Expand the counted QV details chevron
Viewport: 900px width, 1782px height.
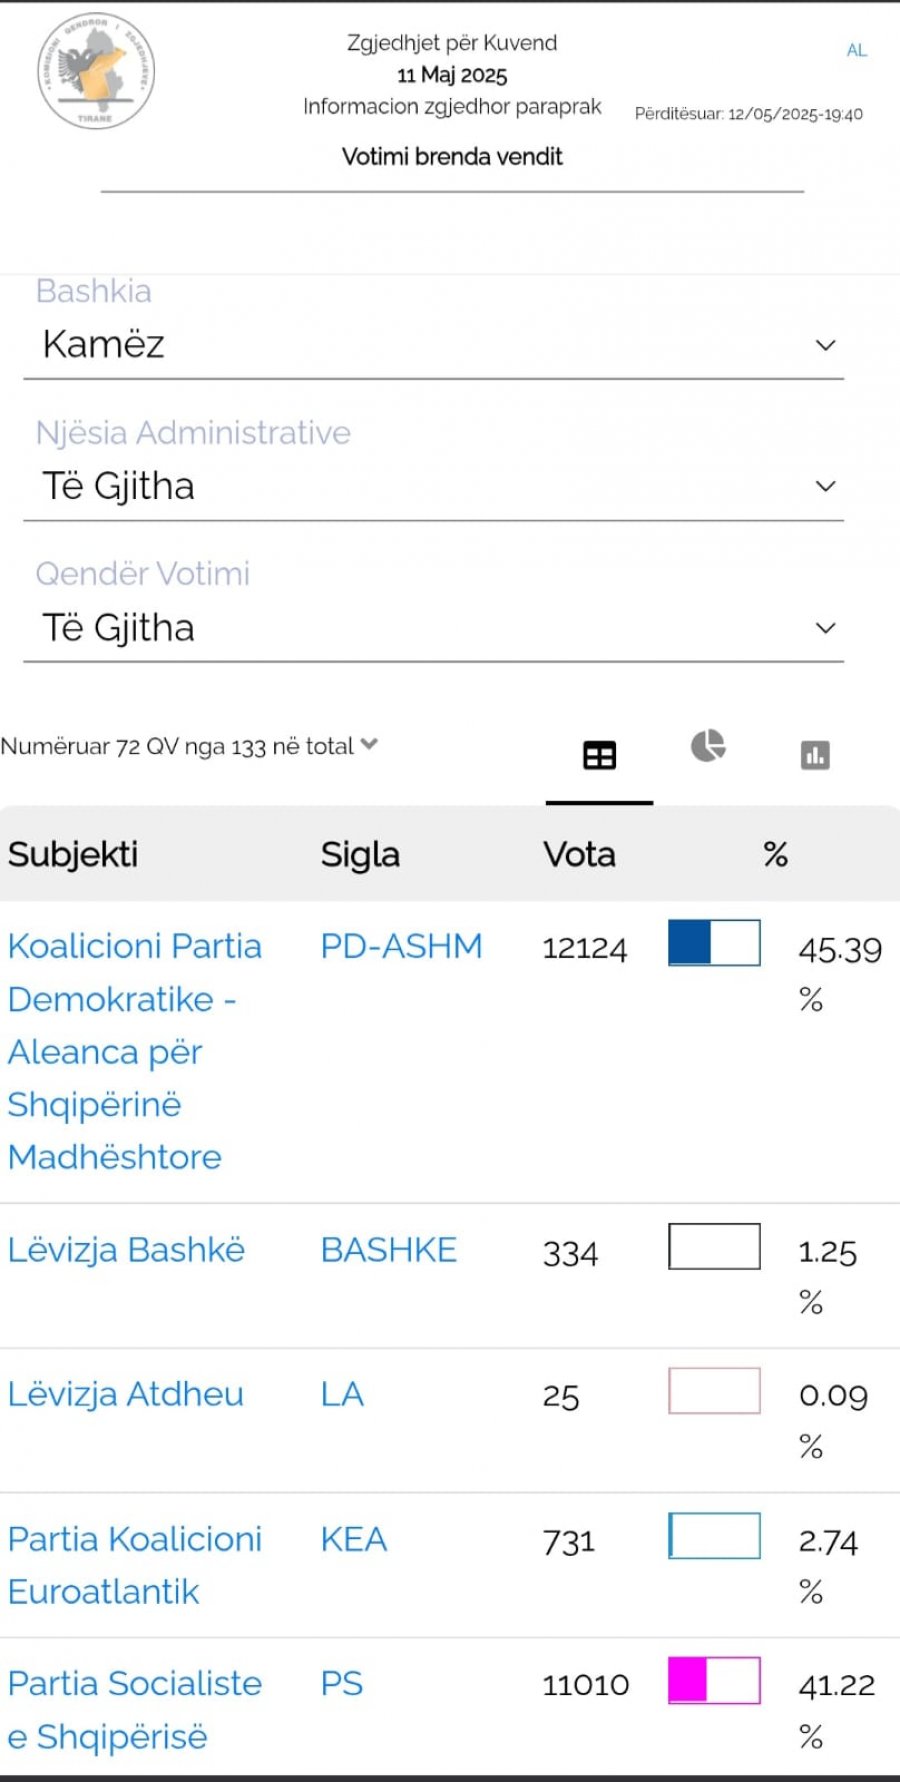pos(369,744)
